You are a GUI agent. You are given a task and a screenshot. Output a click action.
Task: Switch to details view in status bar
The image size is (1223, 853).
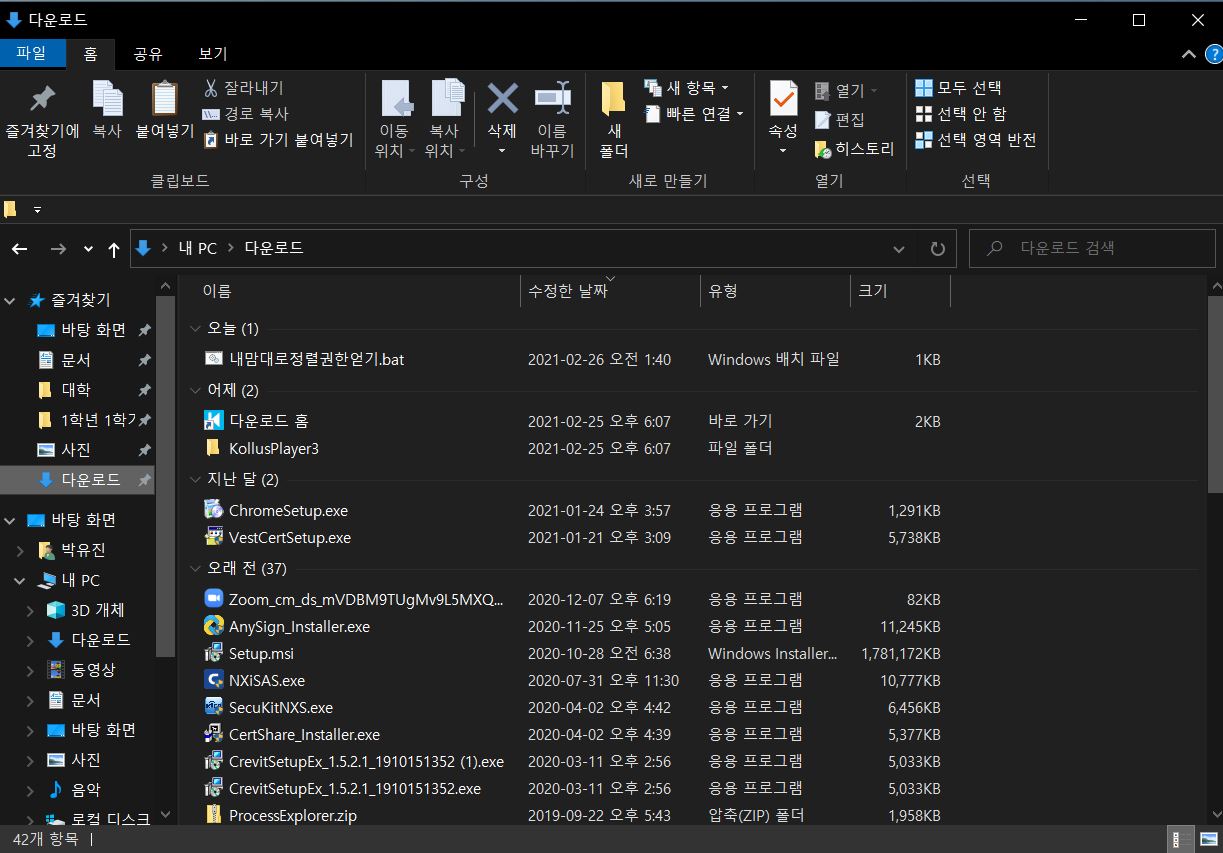coord(1180,838)
